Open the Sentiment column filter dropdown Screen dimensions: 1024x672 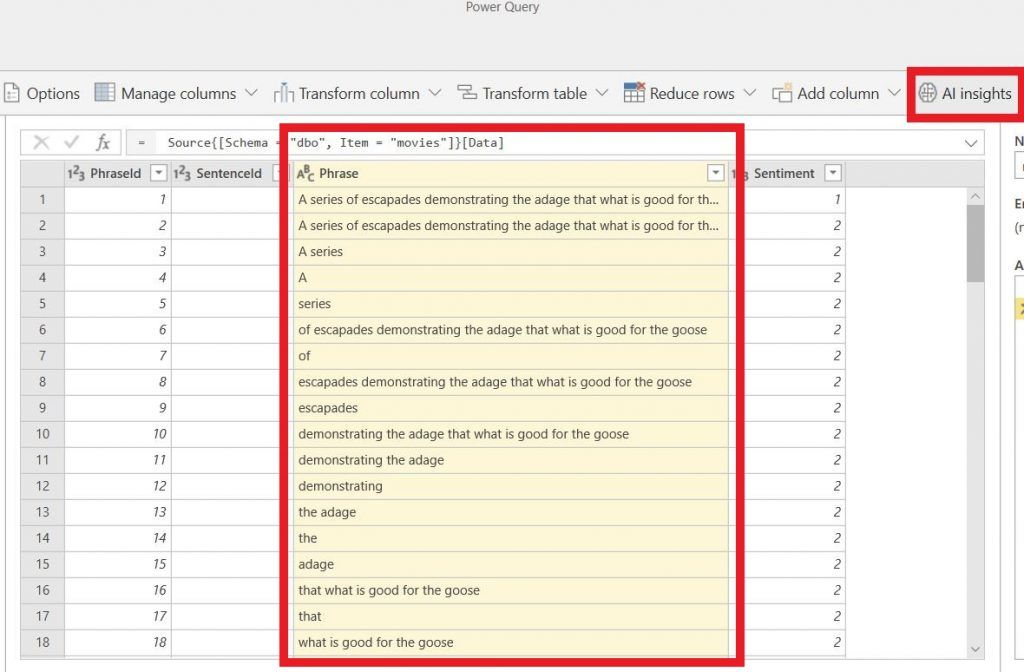[x=833, y=173]
